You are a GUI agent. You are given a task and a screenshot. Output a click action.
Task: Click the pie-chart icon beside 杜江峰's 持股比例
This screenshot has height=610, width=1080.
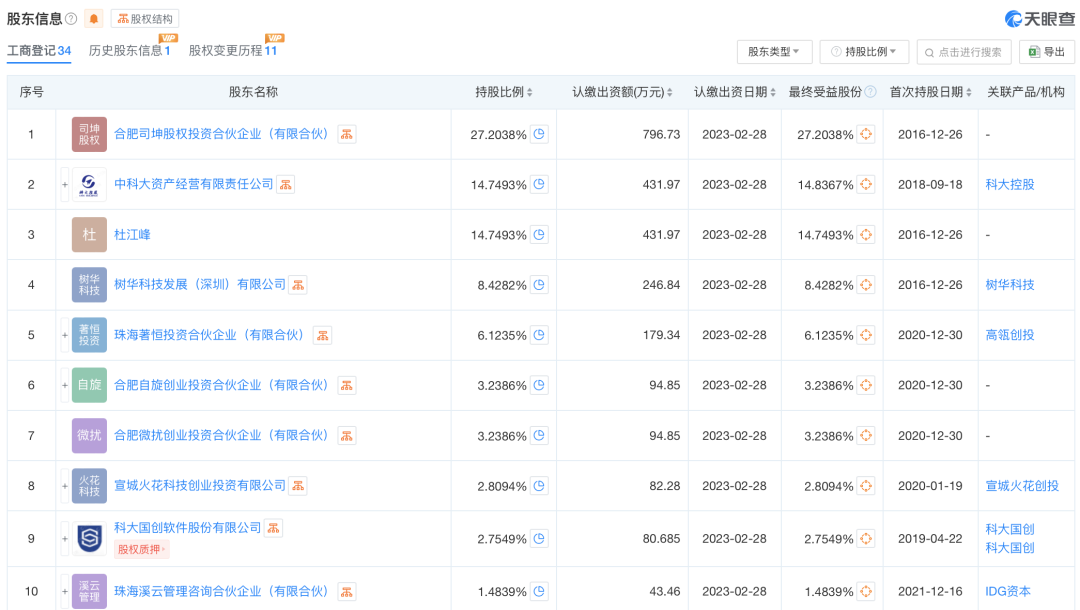pos(539,234)
